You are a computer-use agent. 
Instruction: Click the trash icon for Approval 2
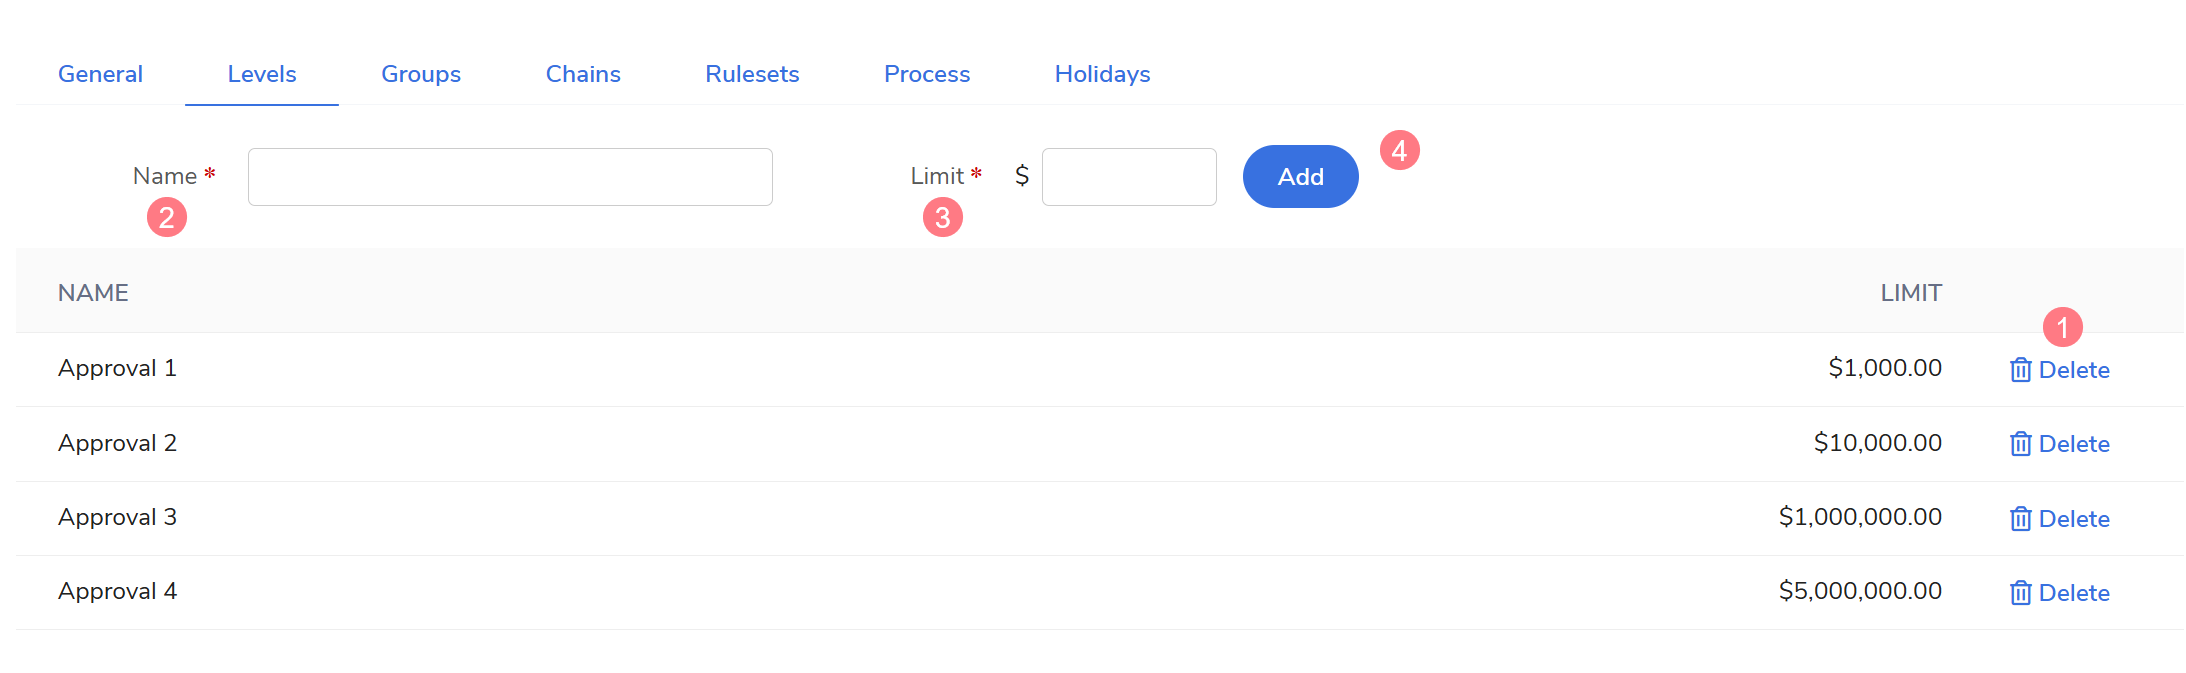point(2020,444)
